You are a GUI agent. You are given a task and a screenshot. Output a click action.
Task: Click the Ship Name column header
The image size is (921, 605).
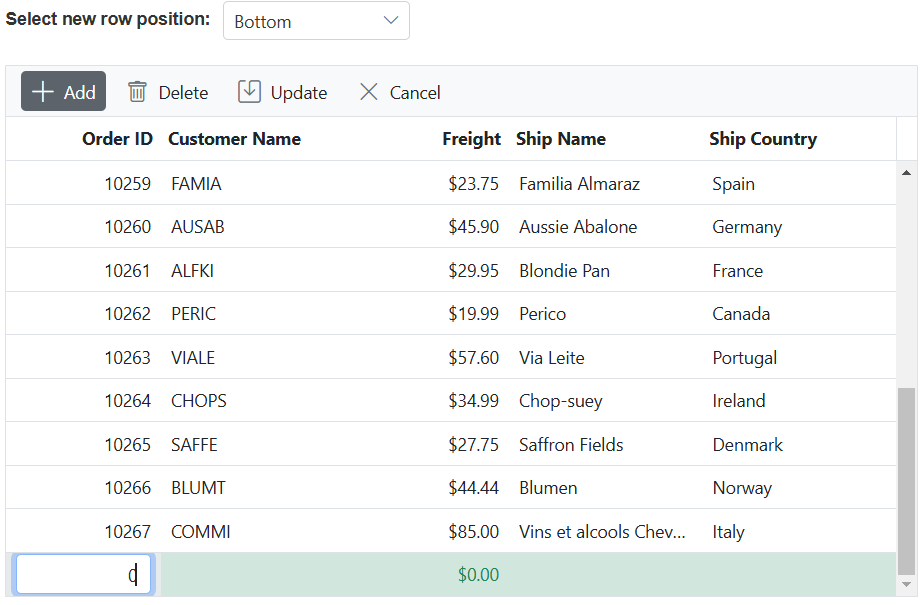[561, 139]
